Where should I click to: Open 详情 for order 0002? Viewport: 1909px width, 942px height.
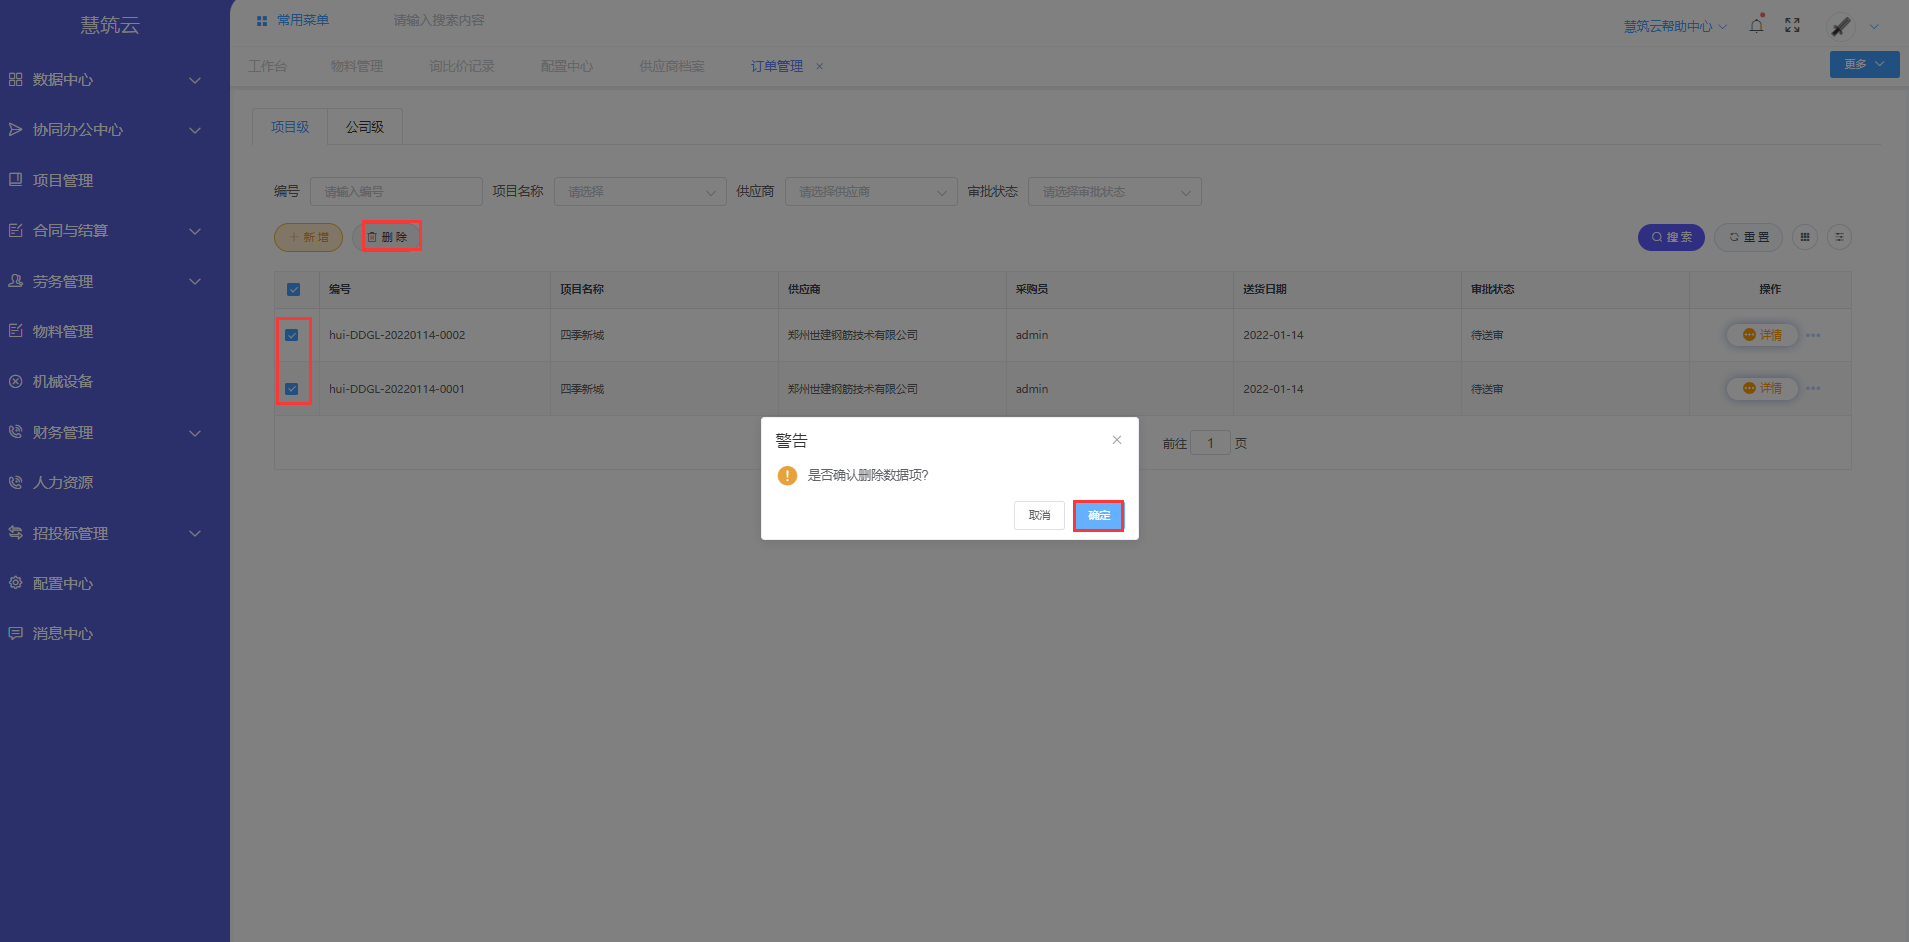(x=1762, y=335)
